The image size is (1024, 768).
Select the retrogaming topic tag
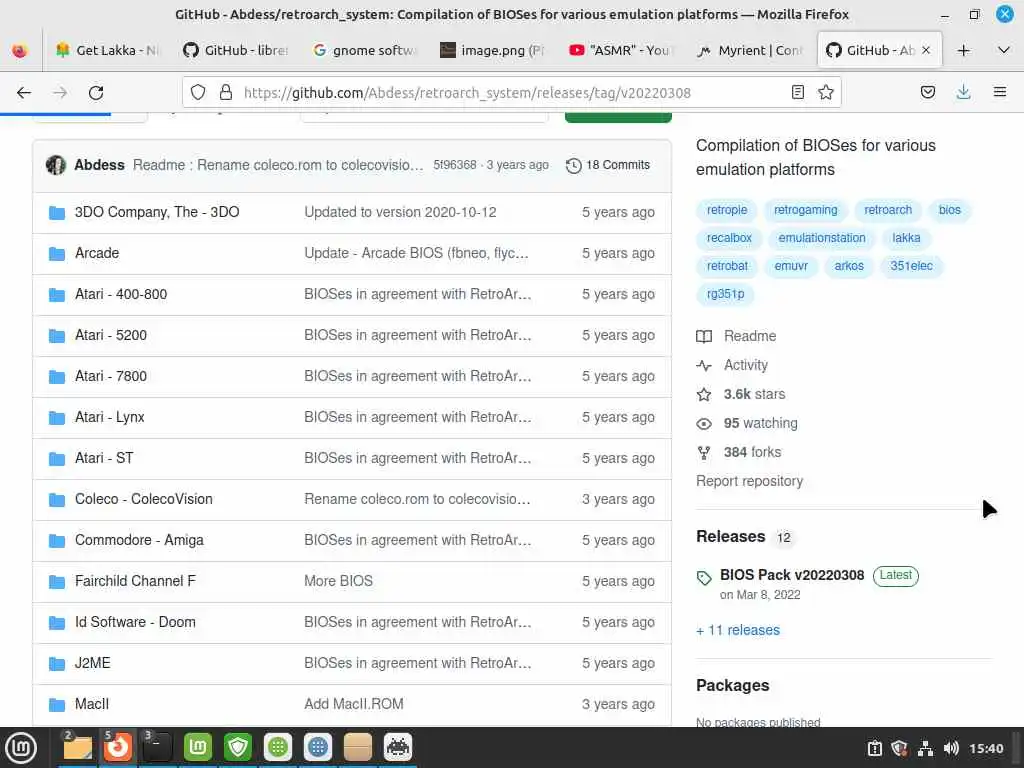805,210
